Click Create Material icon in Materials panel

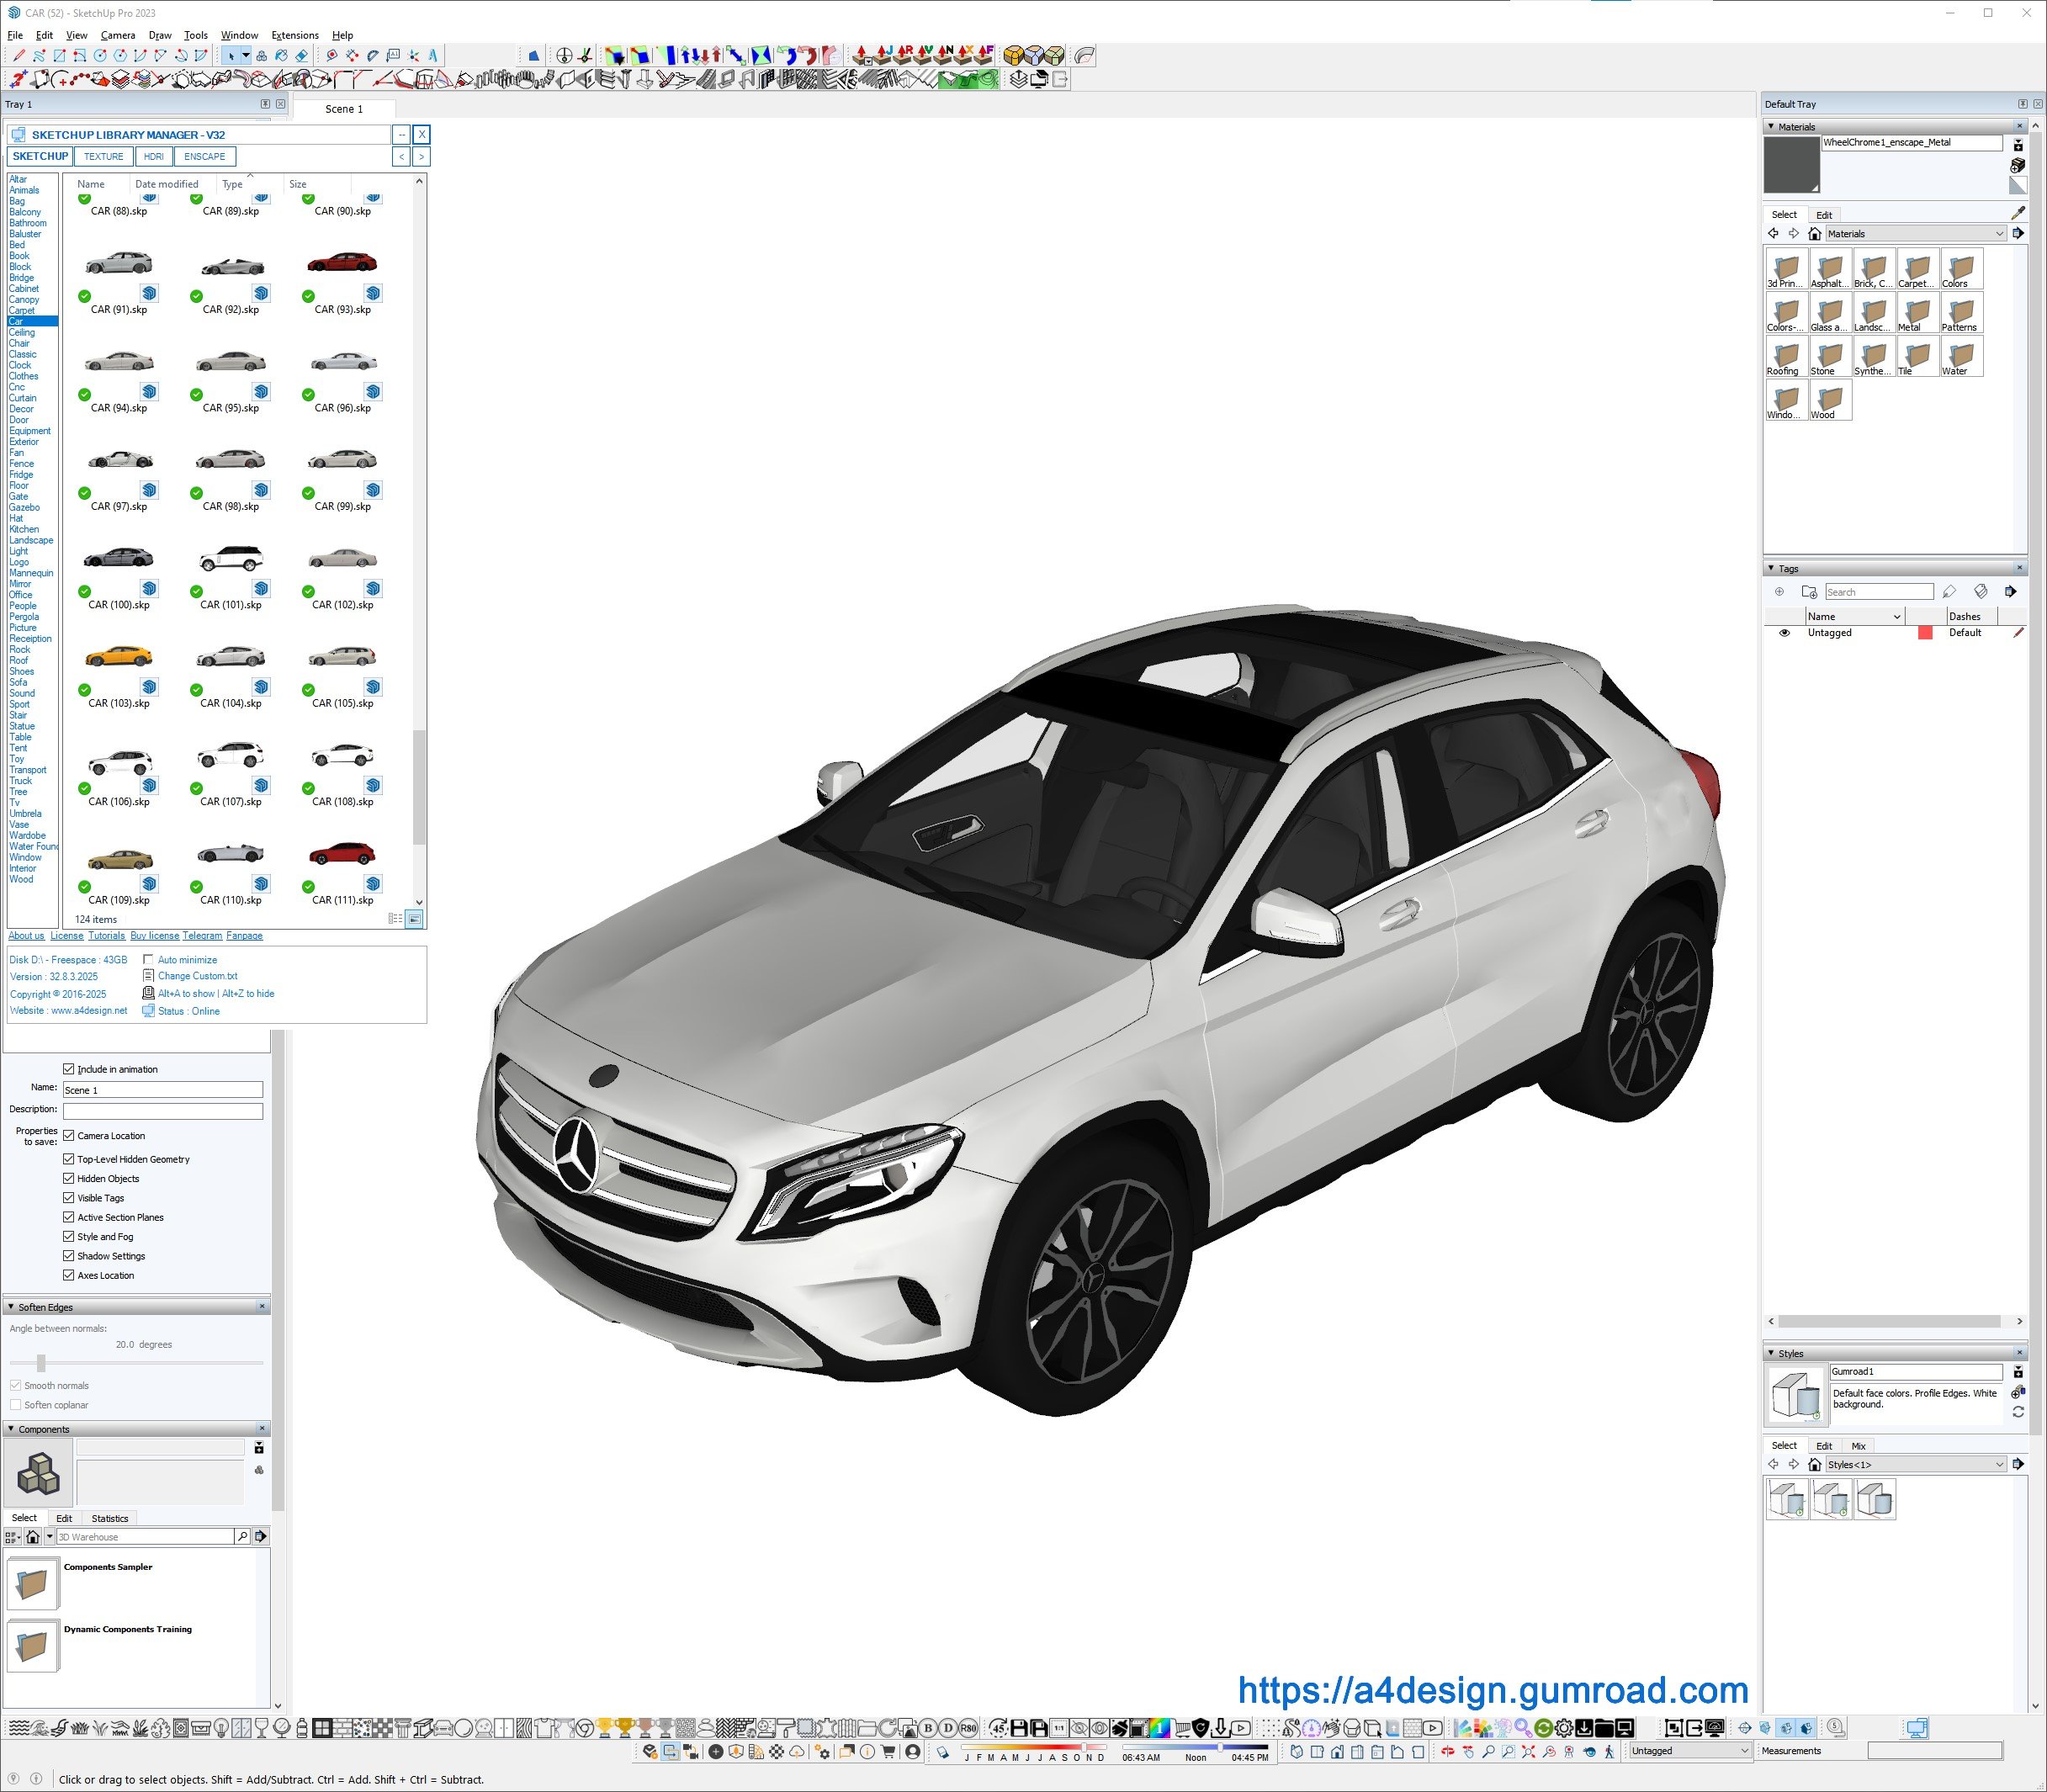coord(2017,165)
